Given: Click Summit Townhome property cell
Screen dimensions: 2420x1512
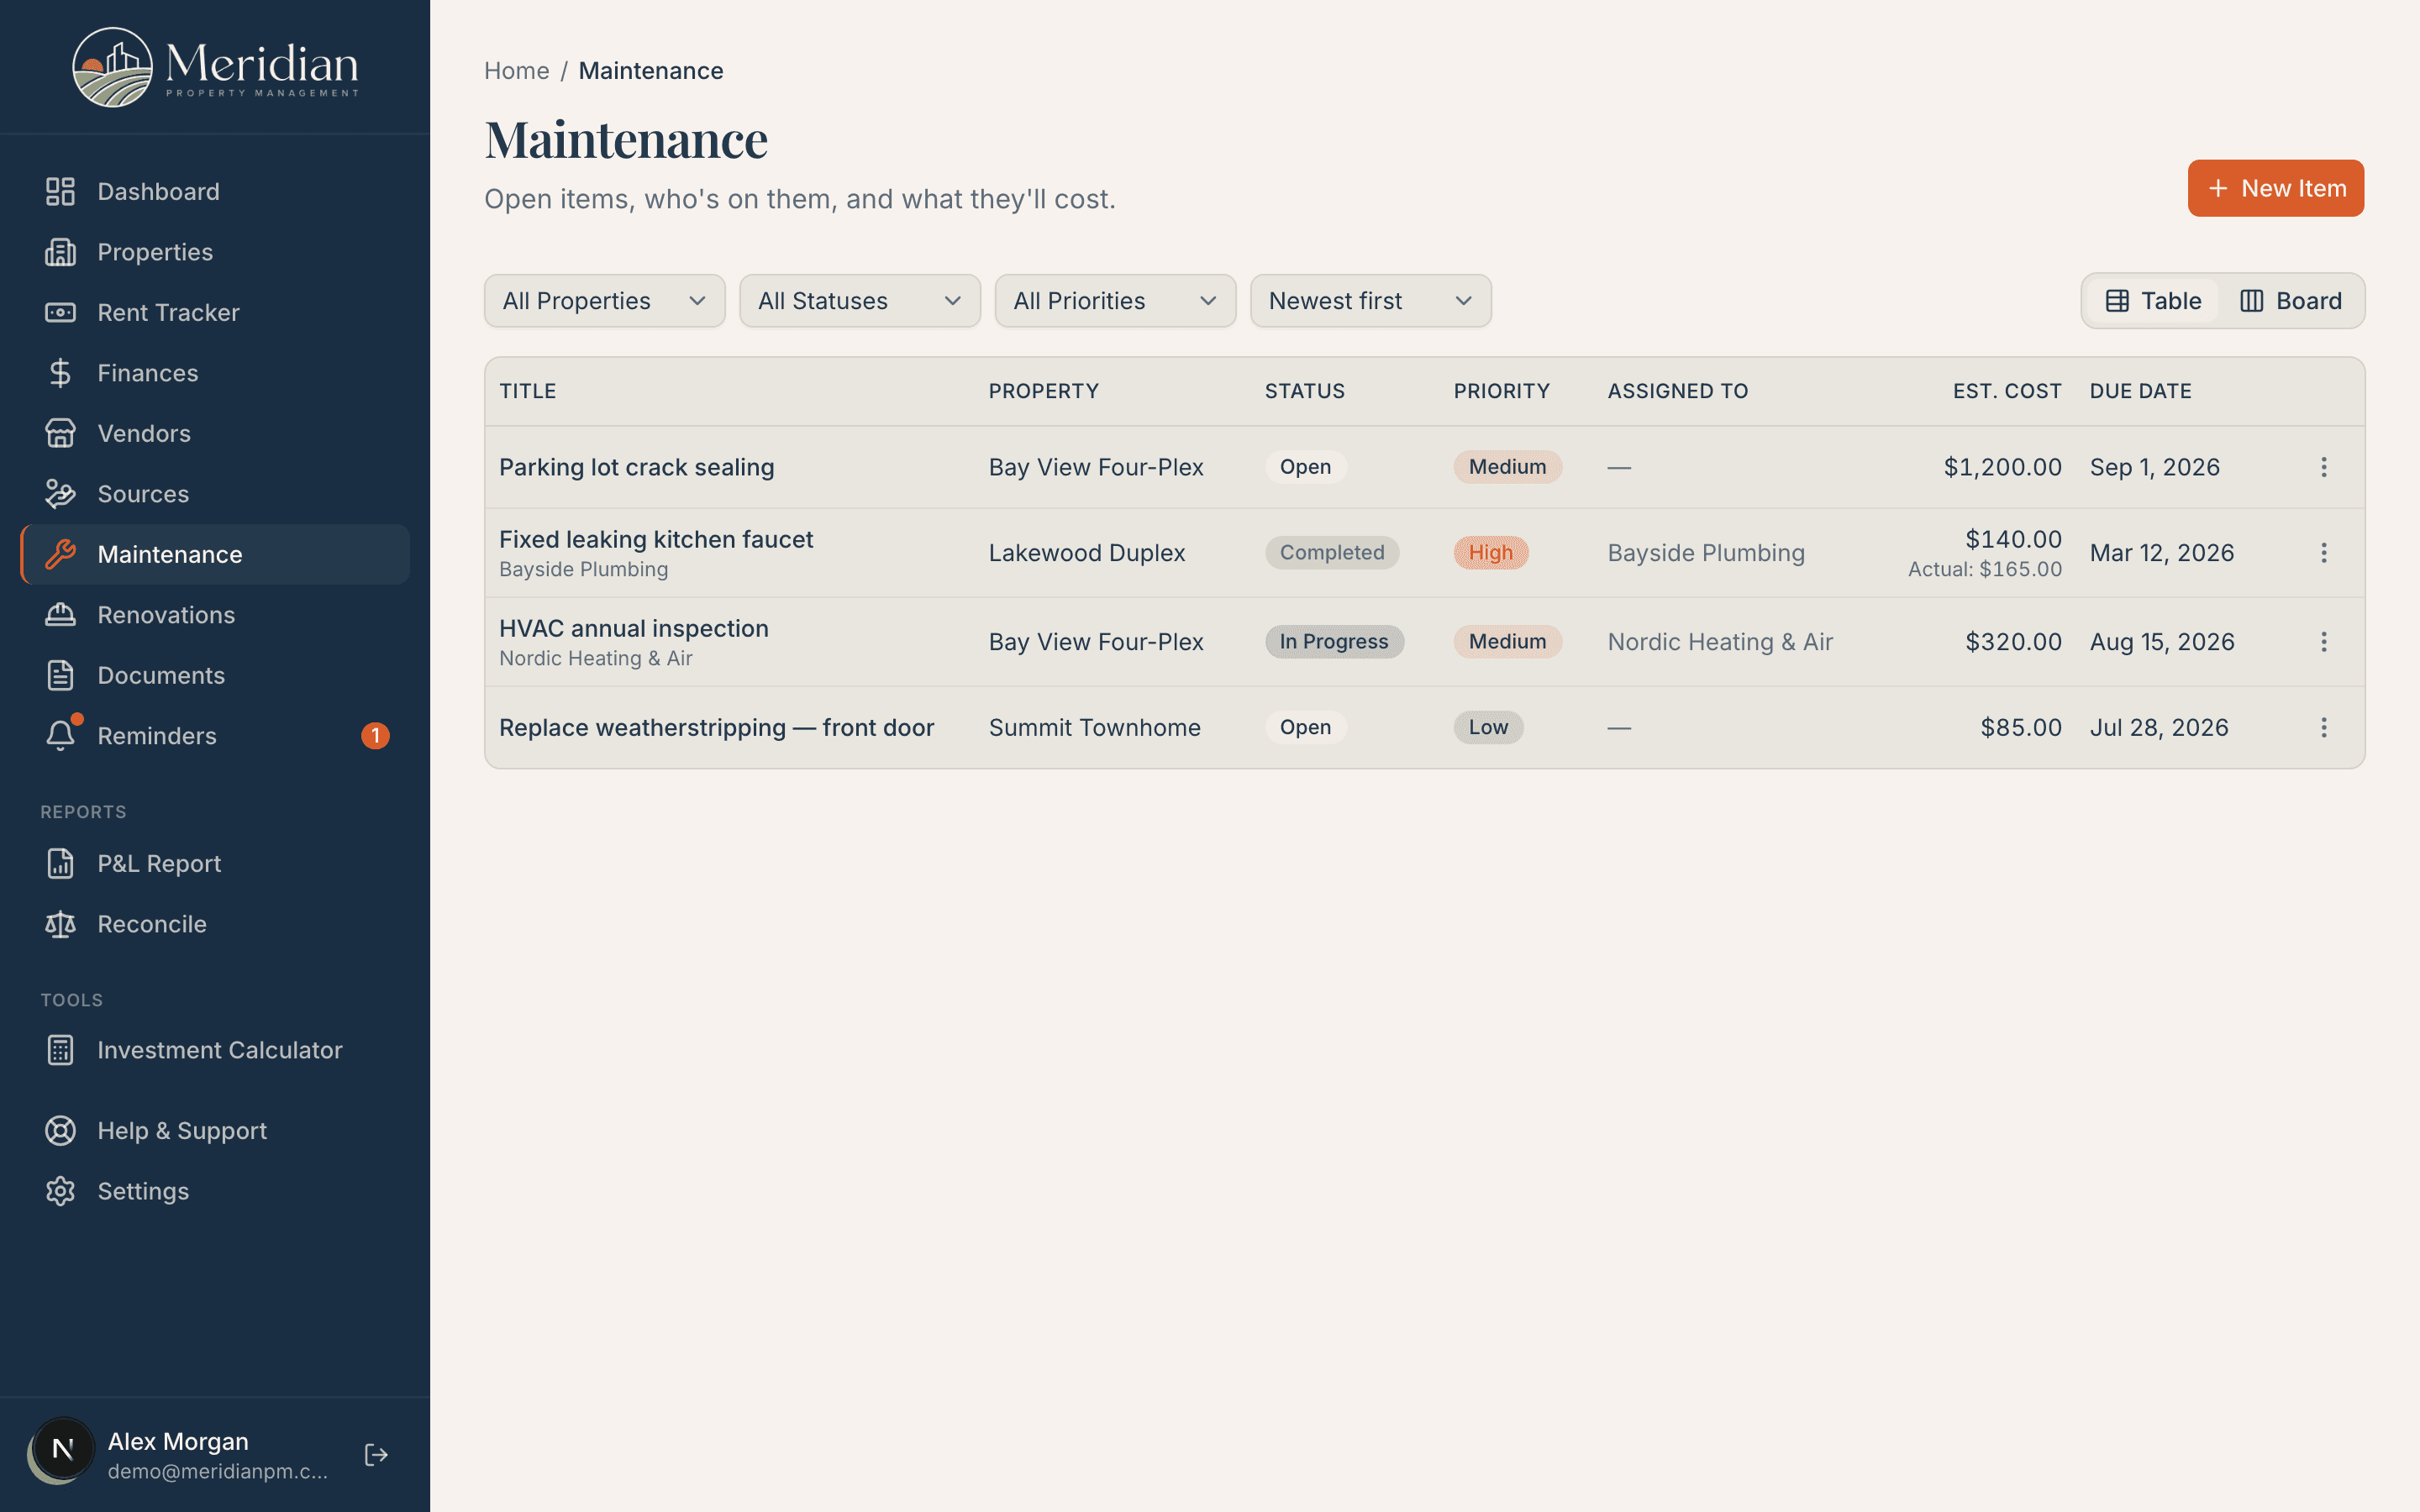Looking at the screenshot, I should 1094,727.
